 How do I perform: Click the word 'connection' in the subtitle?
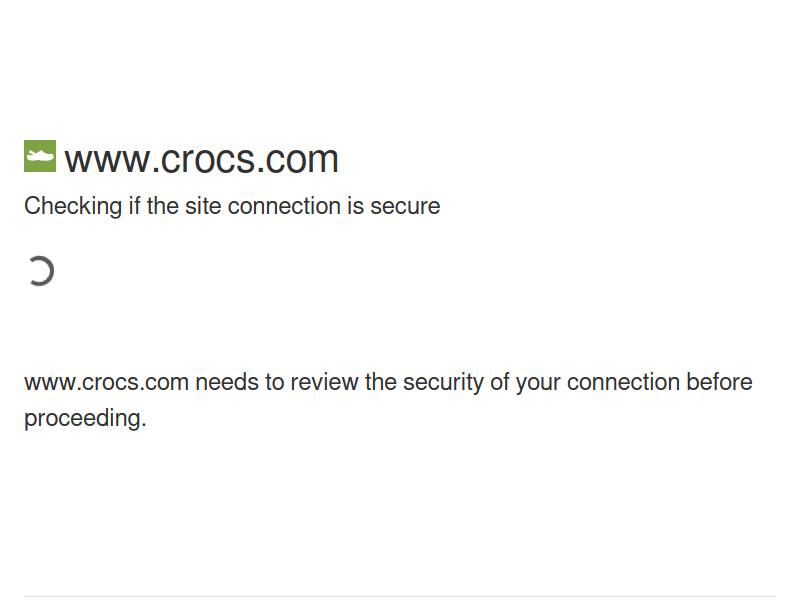click(284, 207)
